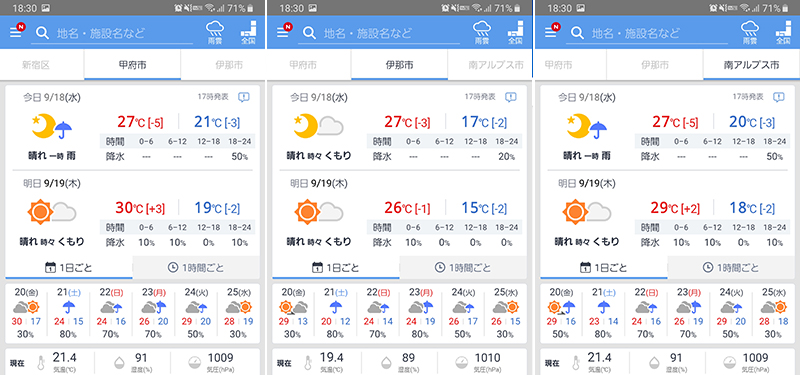This screenshot has width=800, height=375.
Task: Open the hamburger menu in the middle screen
Action: (x=282, y=32)
